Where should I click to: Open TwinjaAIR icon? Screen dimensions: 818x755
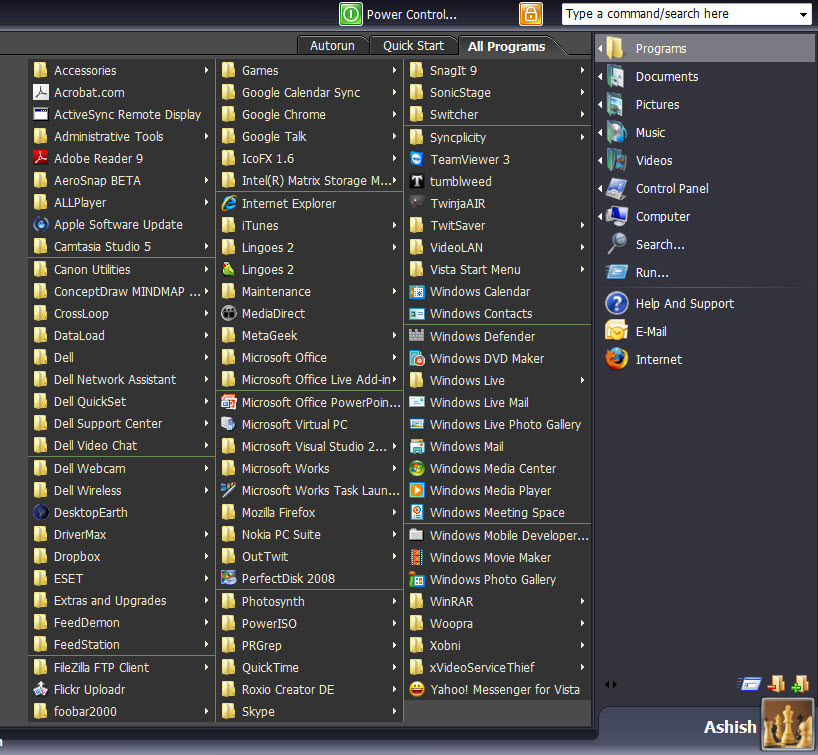(416, 202)
